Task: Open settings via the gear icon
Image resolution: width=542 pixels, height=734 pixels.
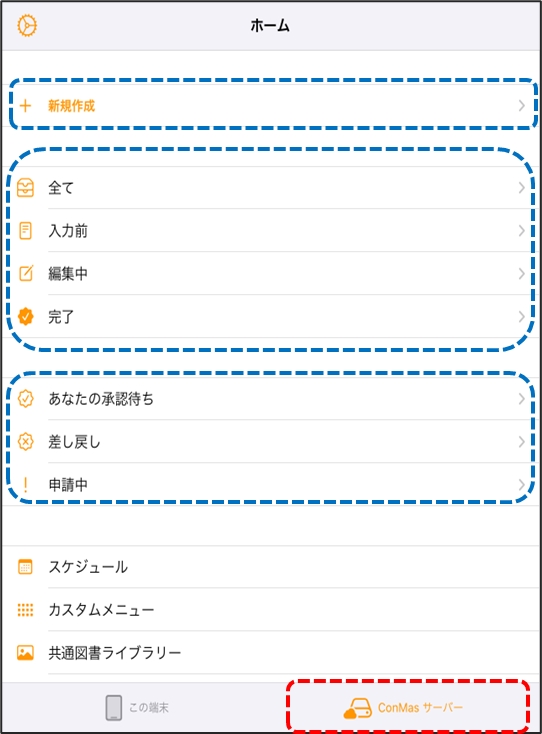Action: tap(27, 25)
